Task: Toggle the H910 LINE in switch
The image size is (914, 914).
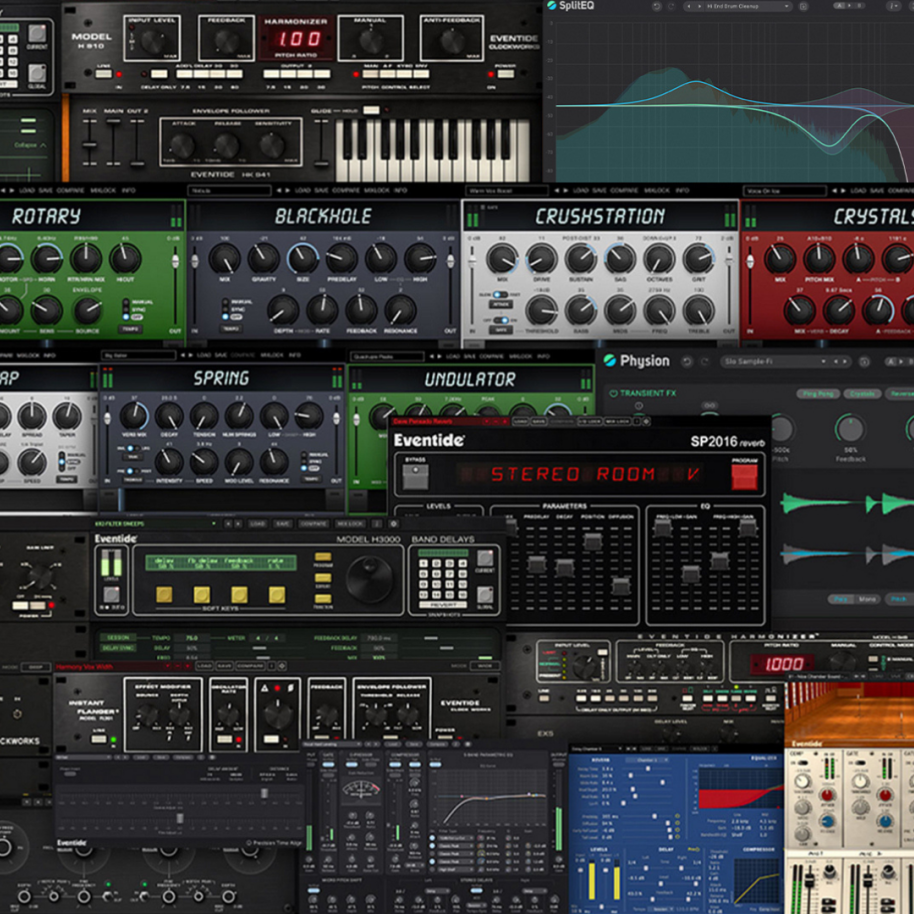Action: click(104, 74)
